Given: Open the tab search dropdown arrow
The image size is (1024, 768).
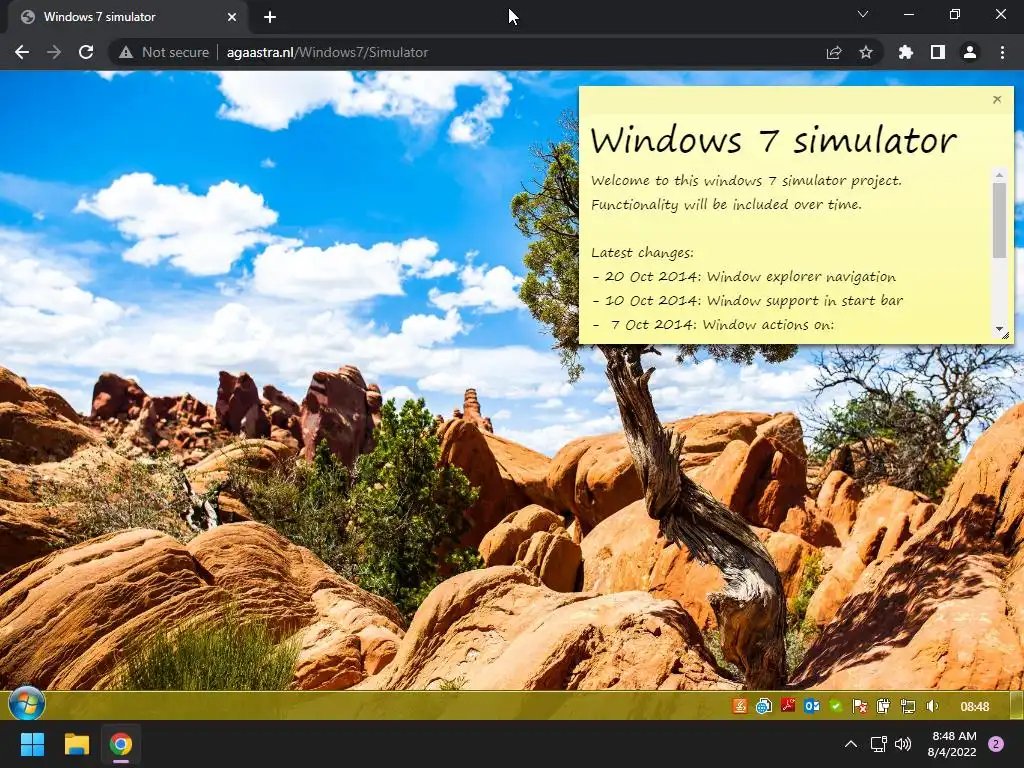Looking at the screenshot, I should coord(863,14).
